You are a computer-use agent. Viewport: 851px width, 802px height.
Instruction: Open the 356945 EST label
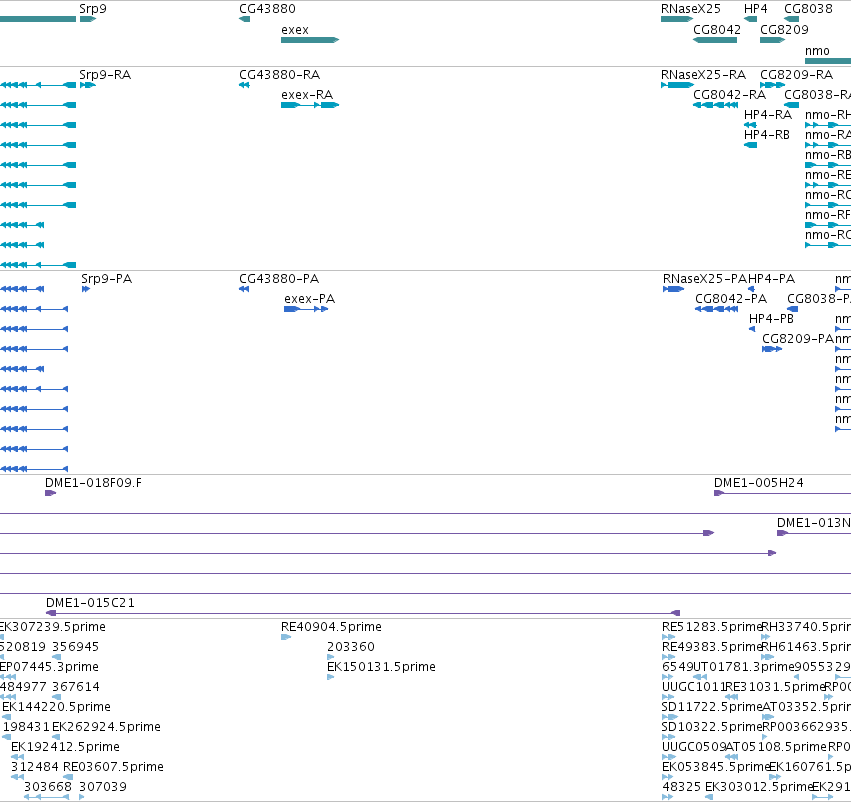(75, 647)
